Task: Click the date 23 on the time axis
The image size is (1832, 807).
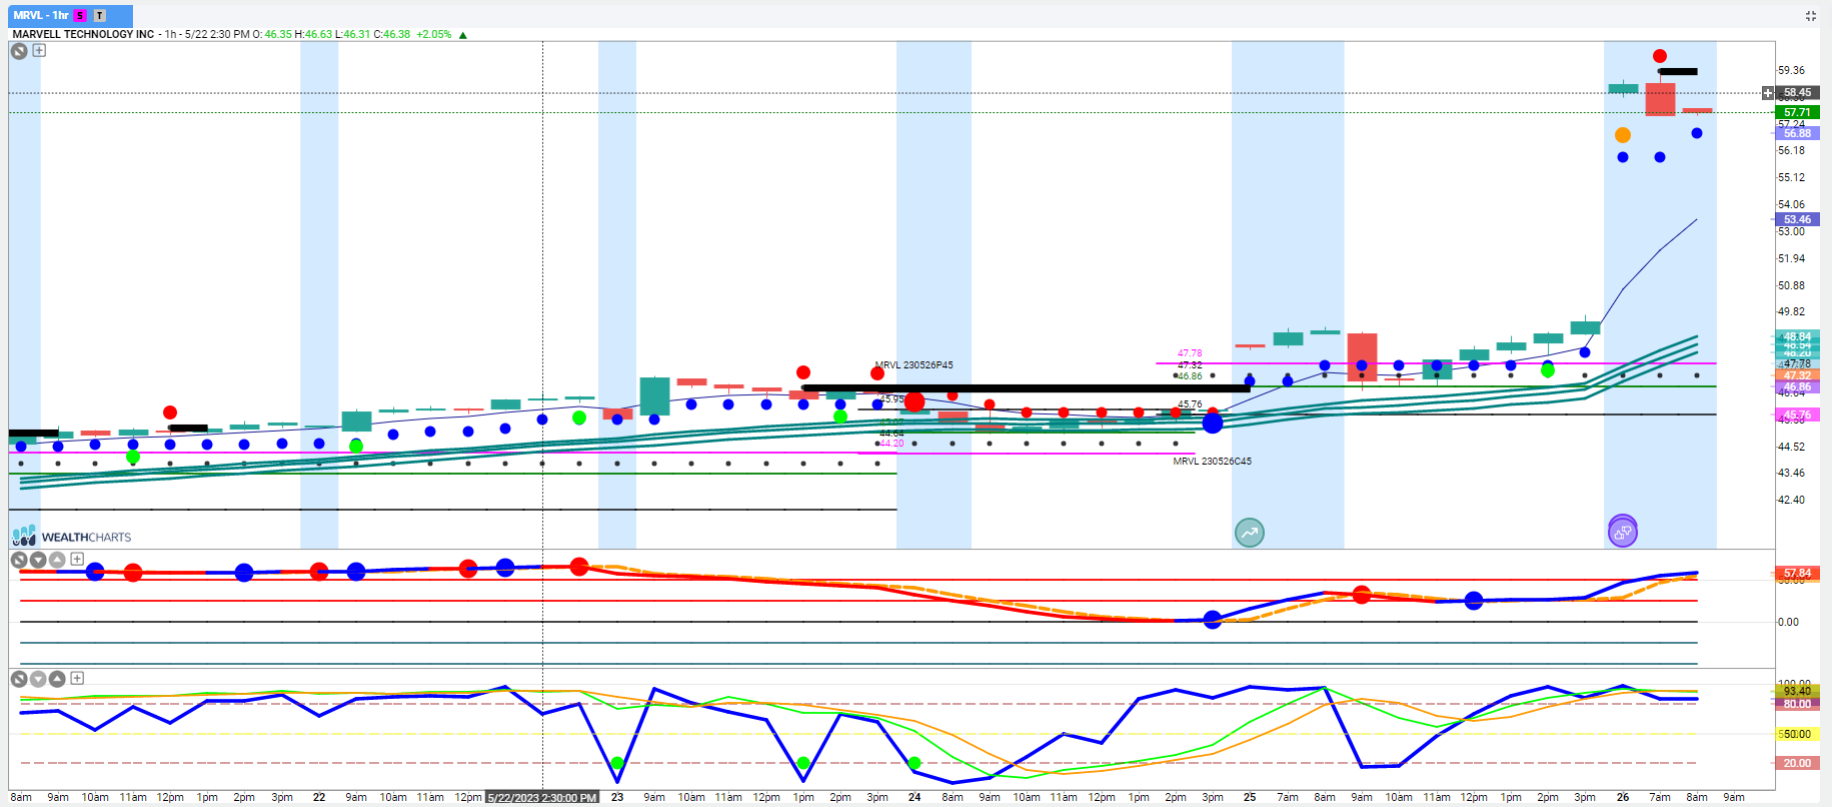Action: click(618, 797)
